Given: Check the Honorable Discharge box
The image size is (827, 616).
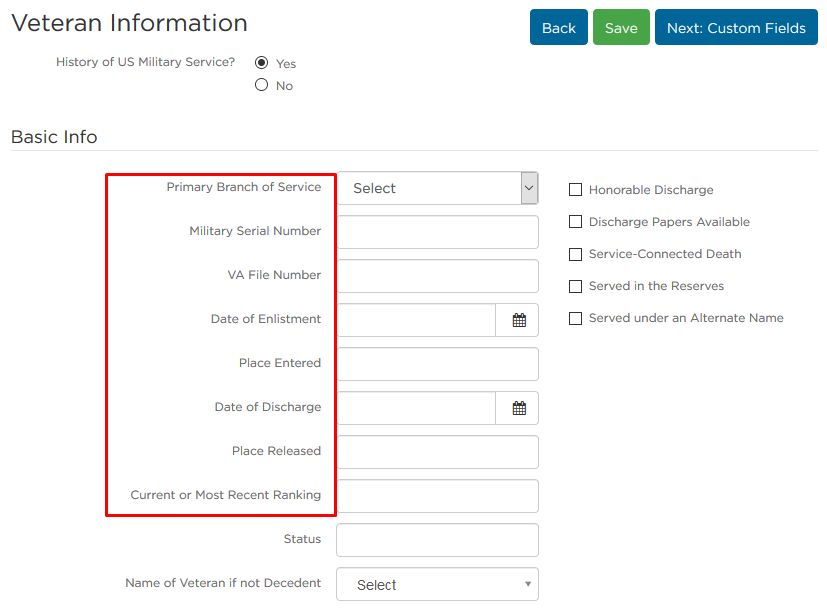Looking at the screenshot, I should [x=575, y=189].
